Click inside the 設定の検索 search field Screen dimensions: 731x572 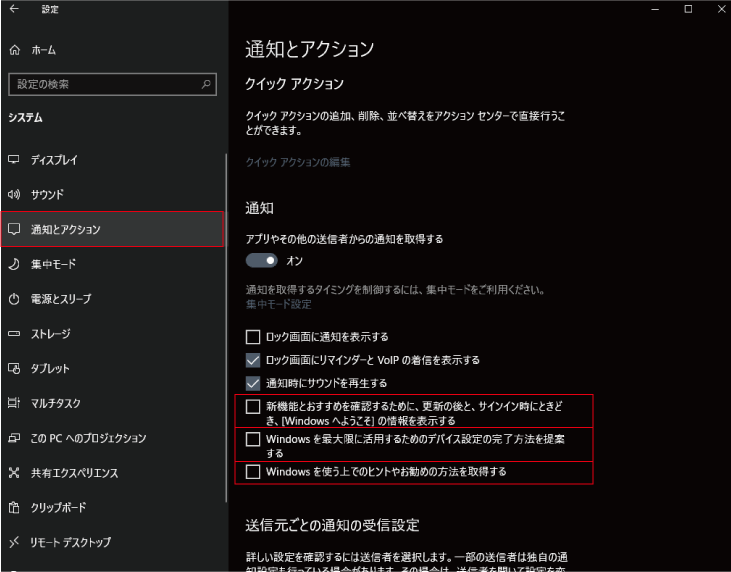pos(100,85)
